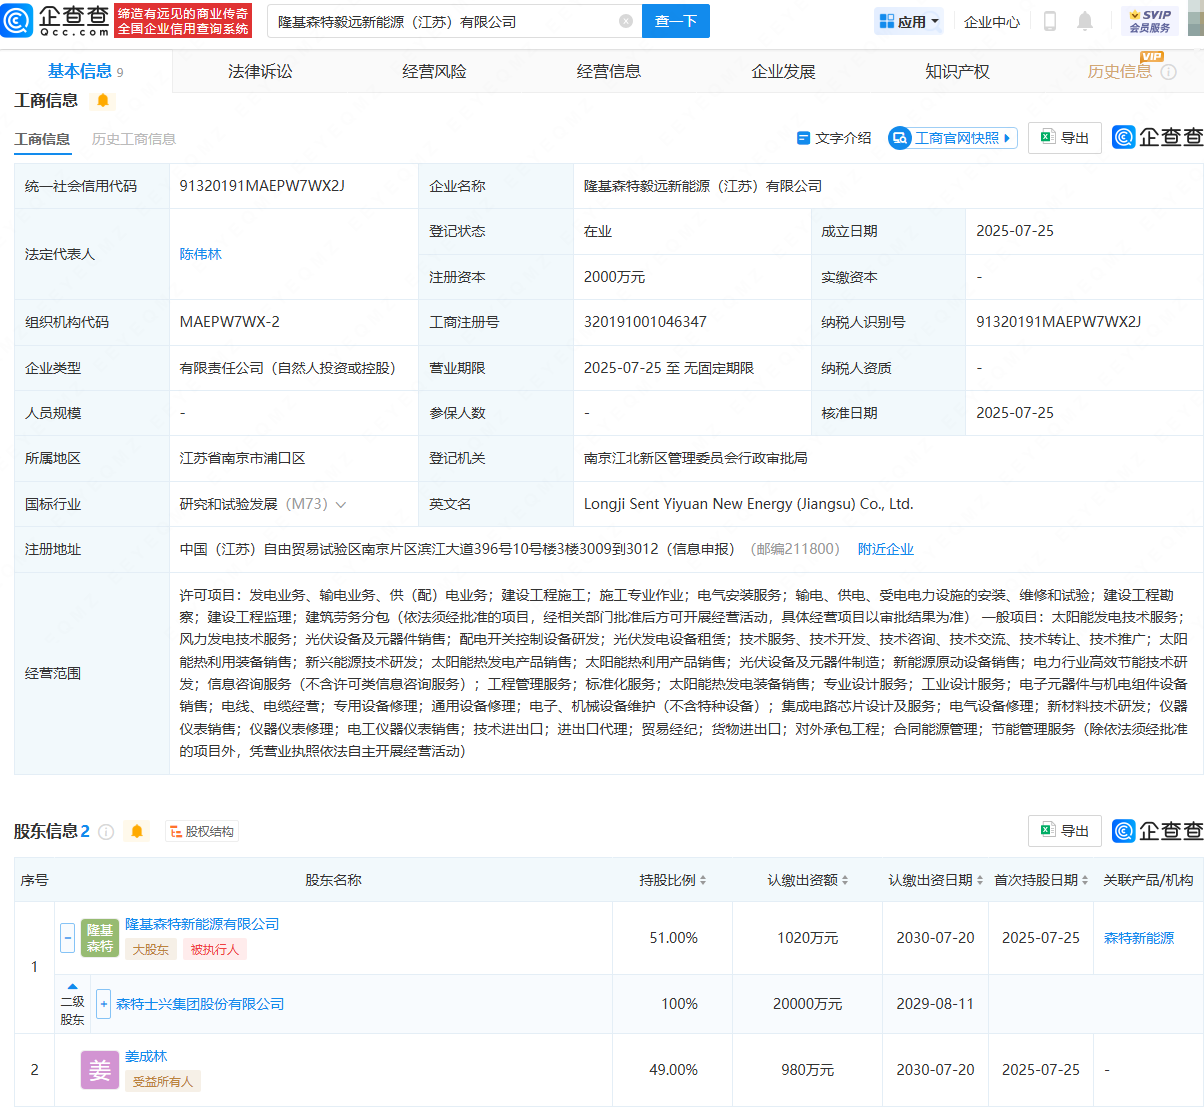The width and height of the screenshot is (1204, 1107).
Task: Open the 股权结构 button
Action: [201, 831]
